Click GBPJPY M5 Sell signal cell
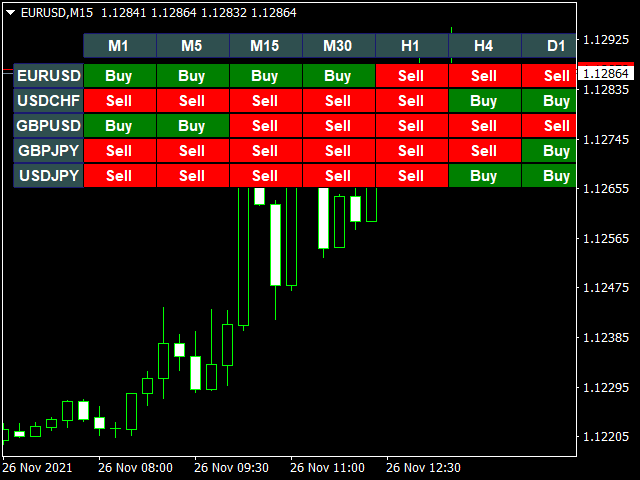The width and height of the screenshot is (640, 480). tap(193, 151)
